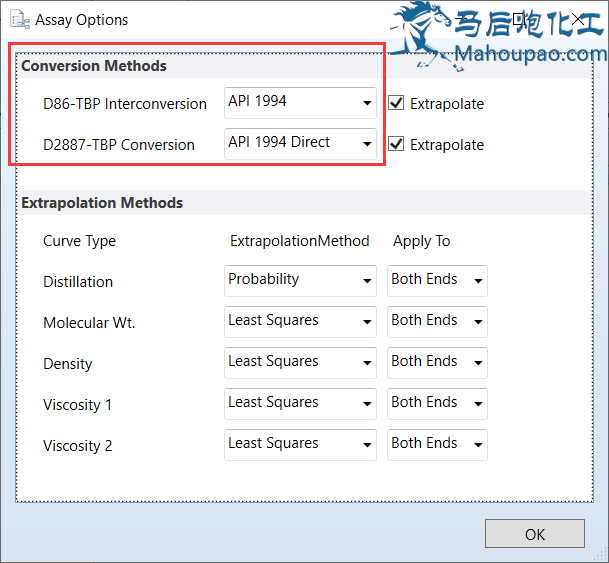The width and height of the screenshot is (609, 563).
Task: Expand the Density extrapolation method dropdown
Action: click(x=300, y=363)
